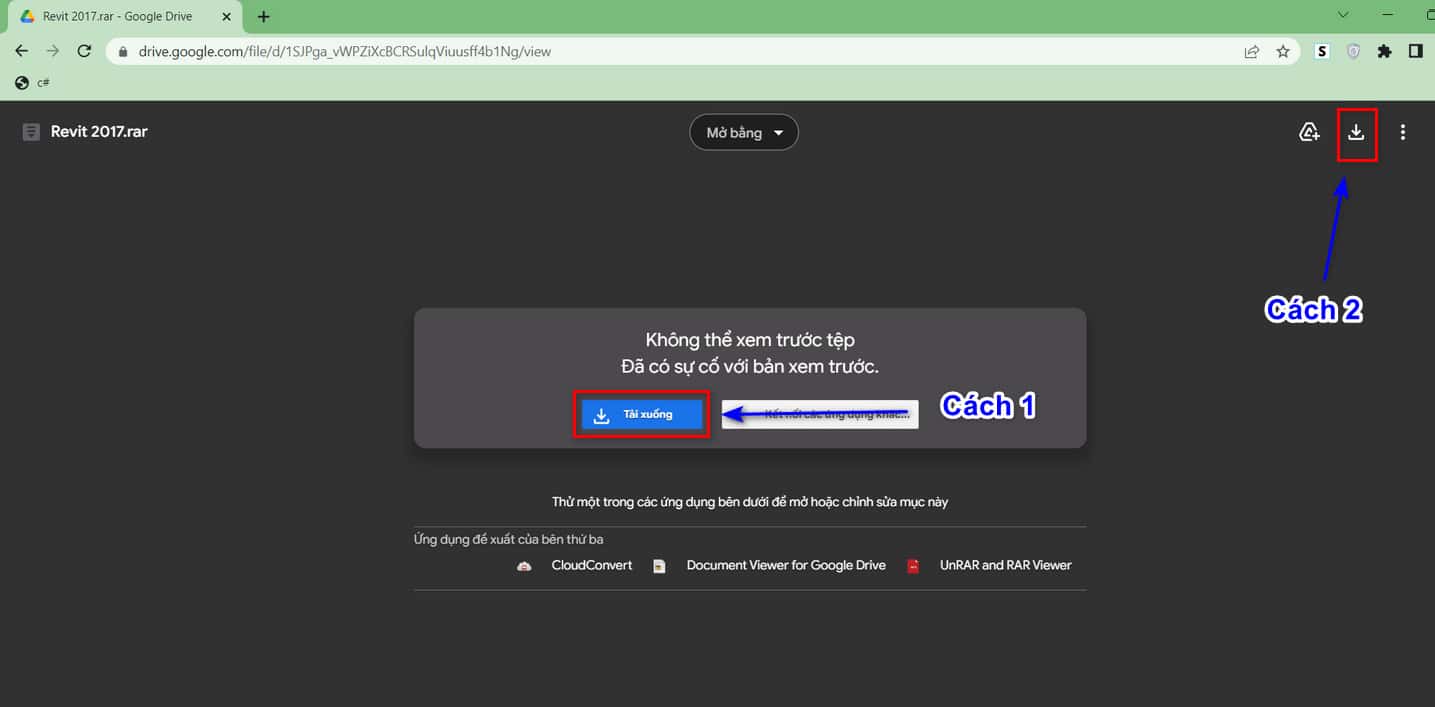1435x707 pixels.
Task: Click the file type icon beside Revit 2017.rar
Action: (31, 132)
